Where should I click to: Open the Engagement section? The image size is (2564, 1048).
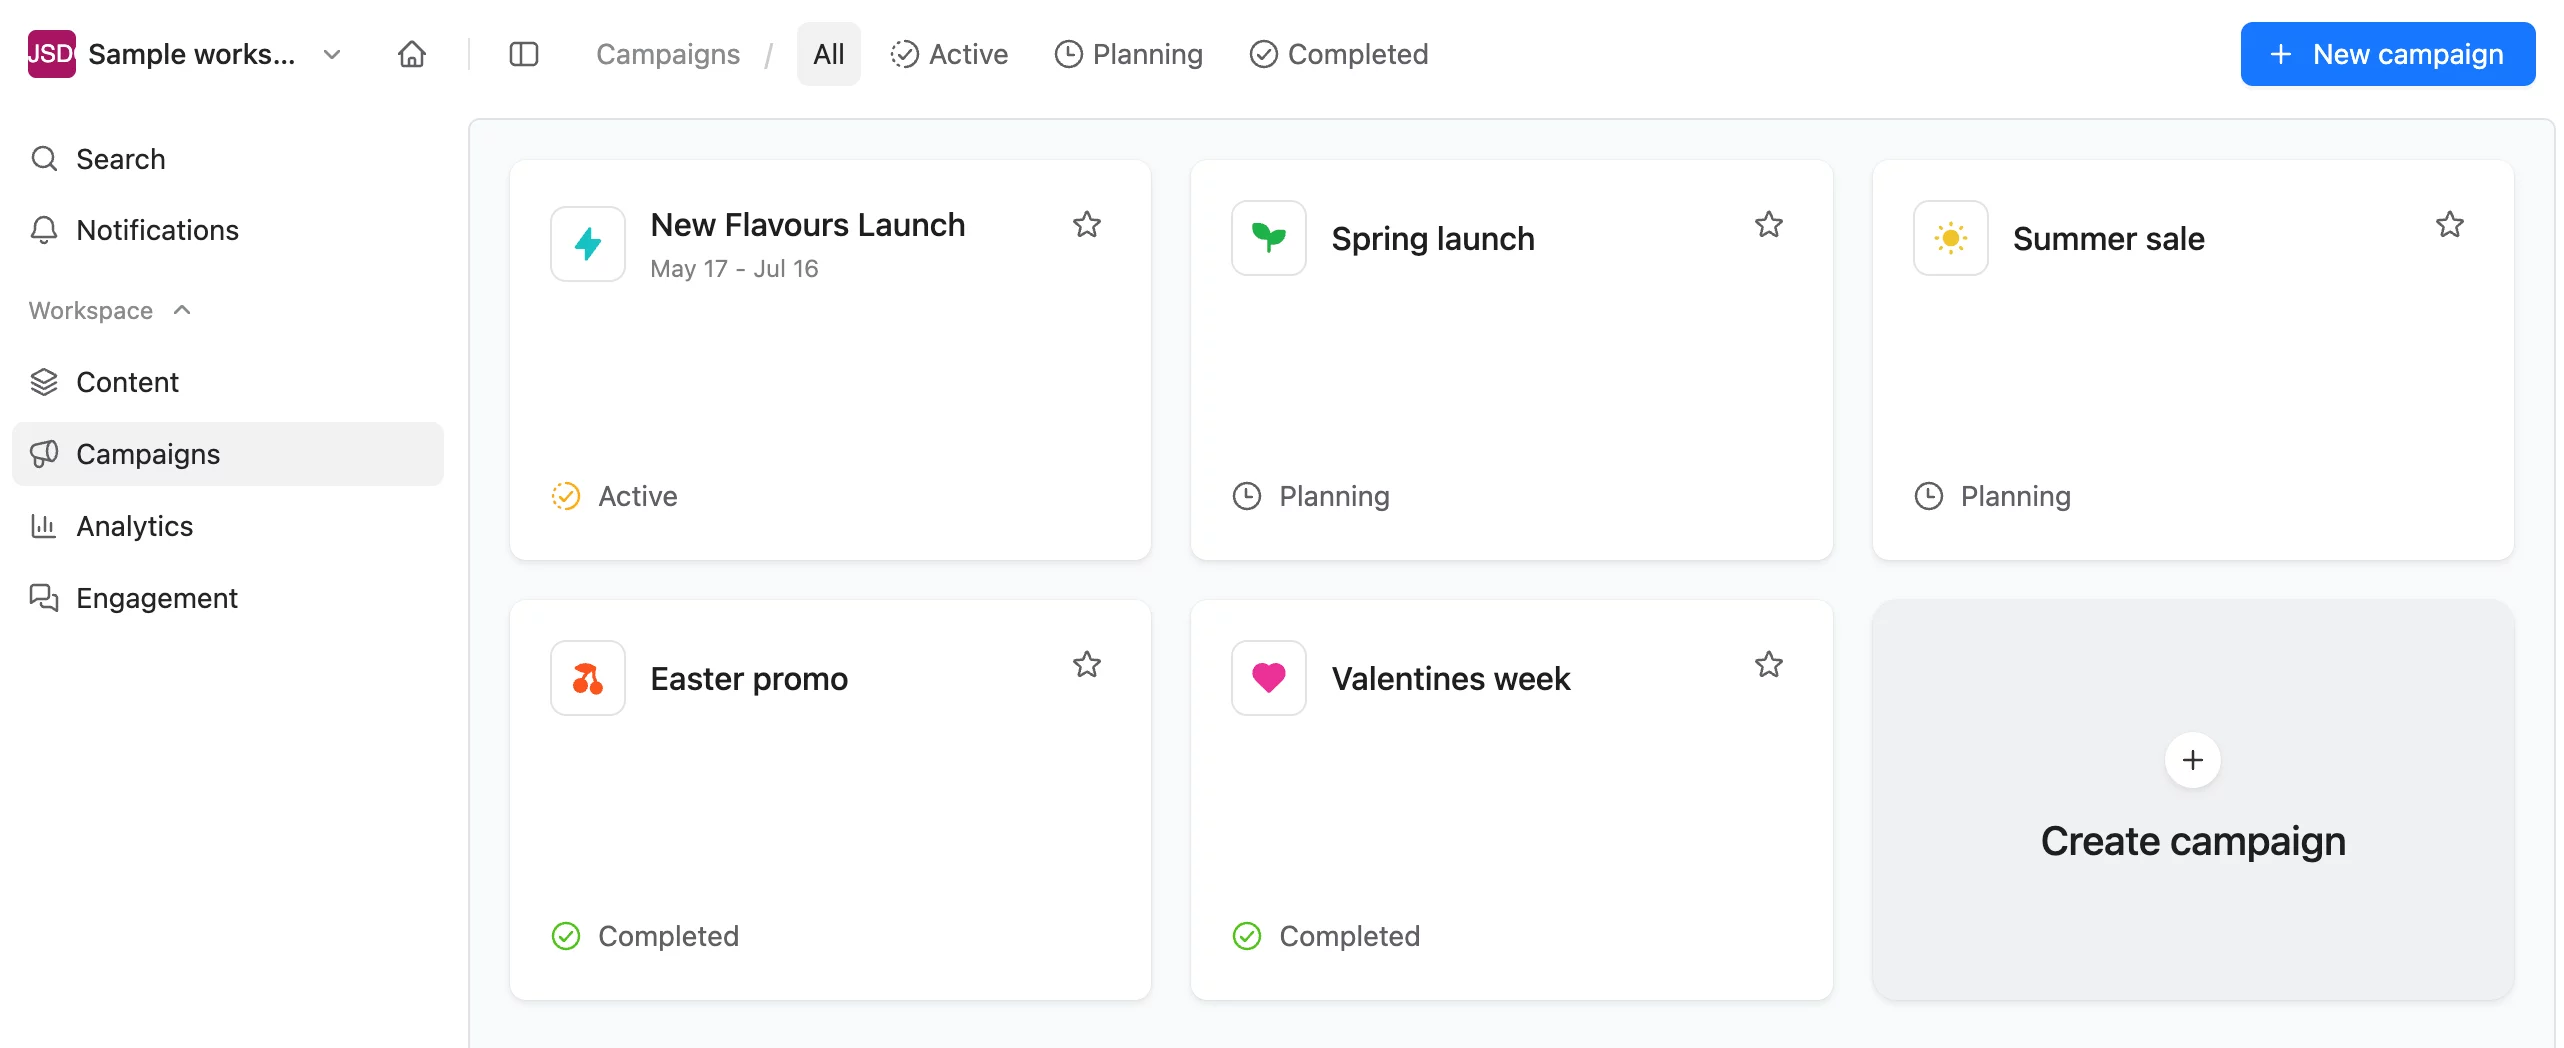(156, 597)
